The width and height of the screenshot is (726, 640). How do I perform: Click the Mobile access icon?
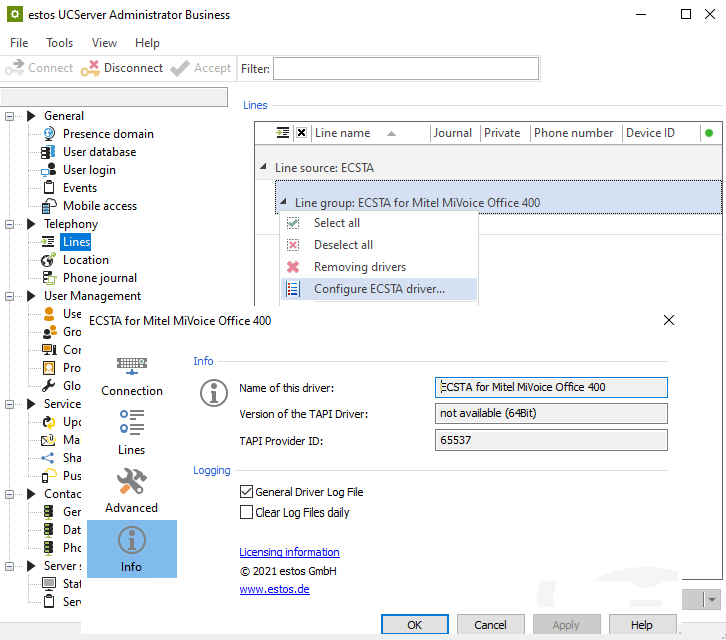click(48, 206)
